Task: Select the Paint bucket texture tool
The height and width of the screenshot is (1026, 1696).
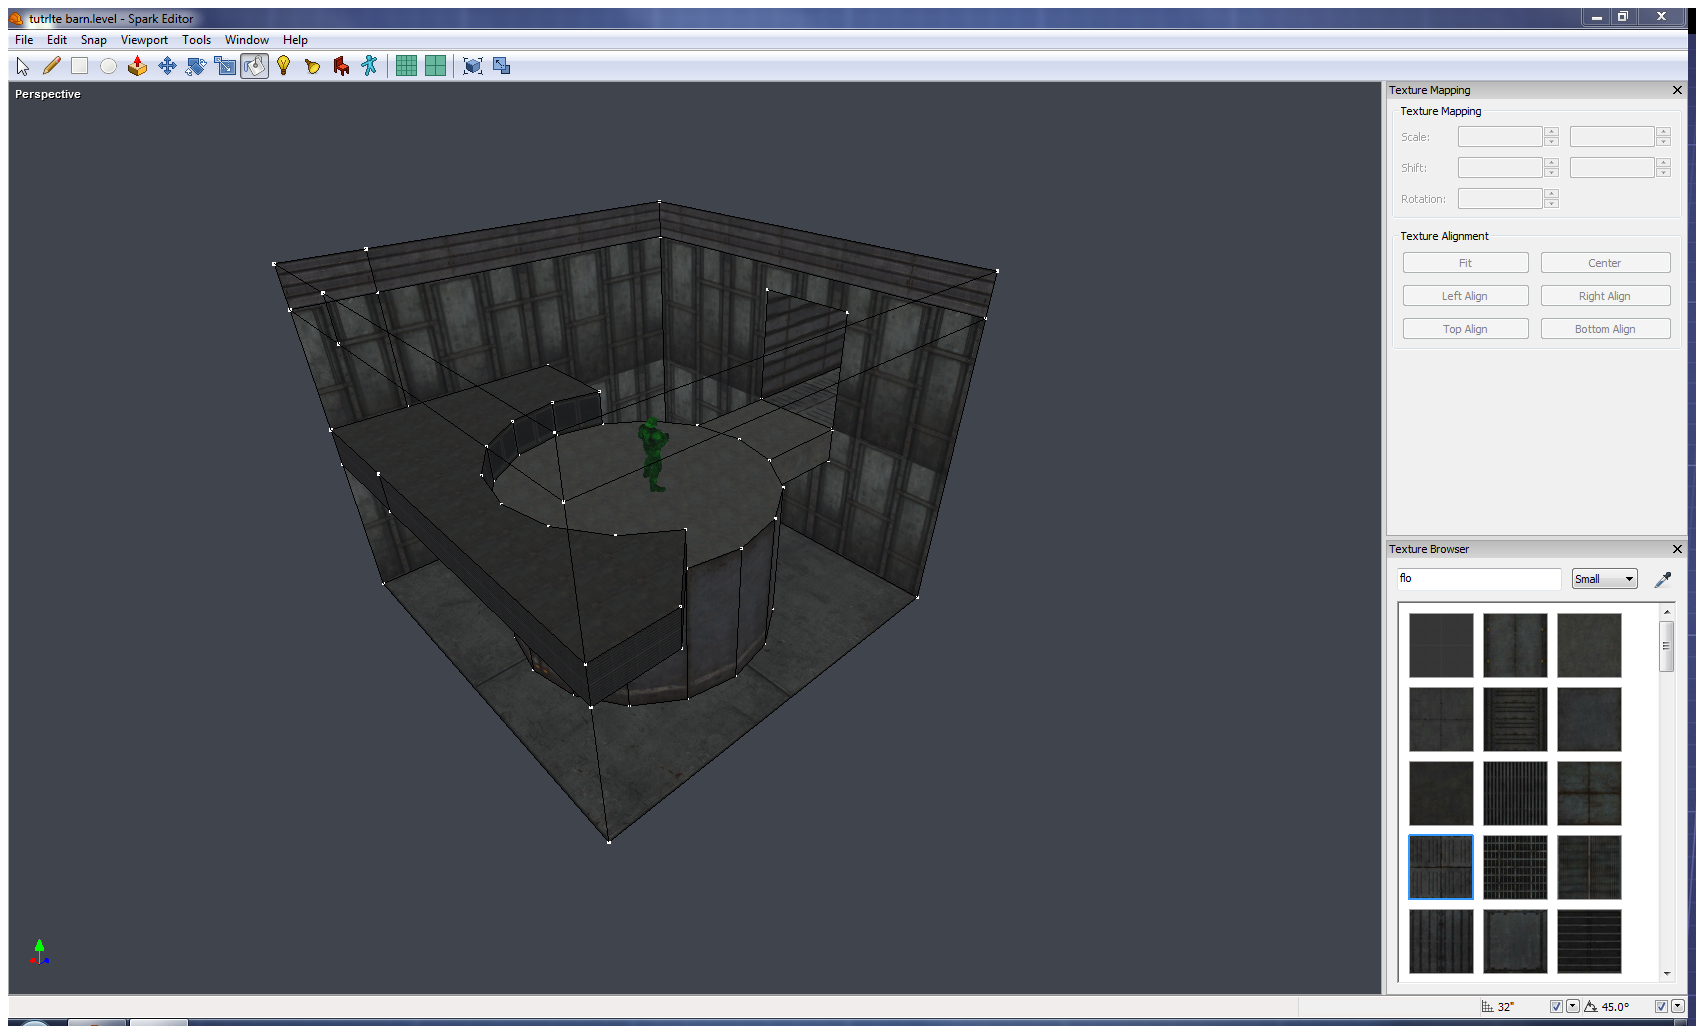Action: [x=255, y=66]
